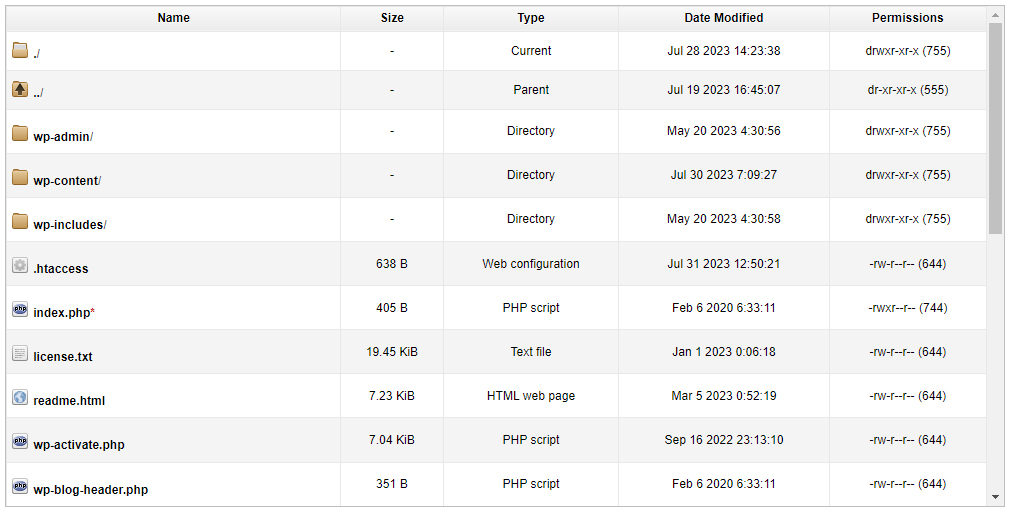This screenshot has height=511, width=1010.
Task: Click the license.txt text file icon
Action: click(x=20, y=353)
